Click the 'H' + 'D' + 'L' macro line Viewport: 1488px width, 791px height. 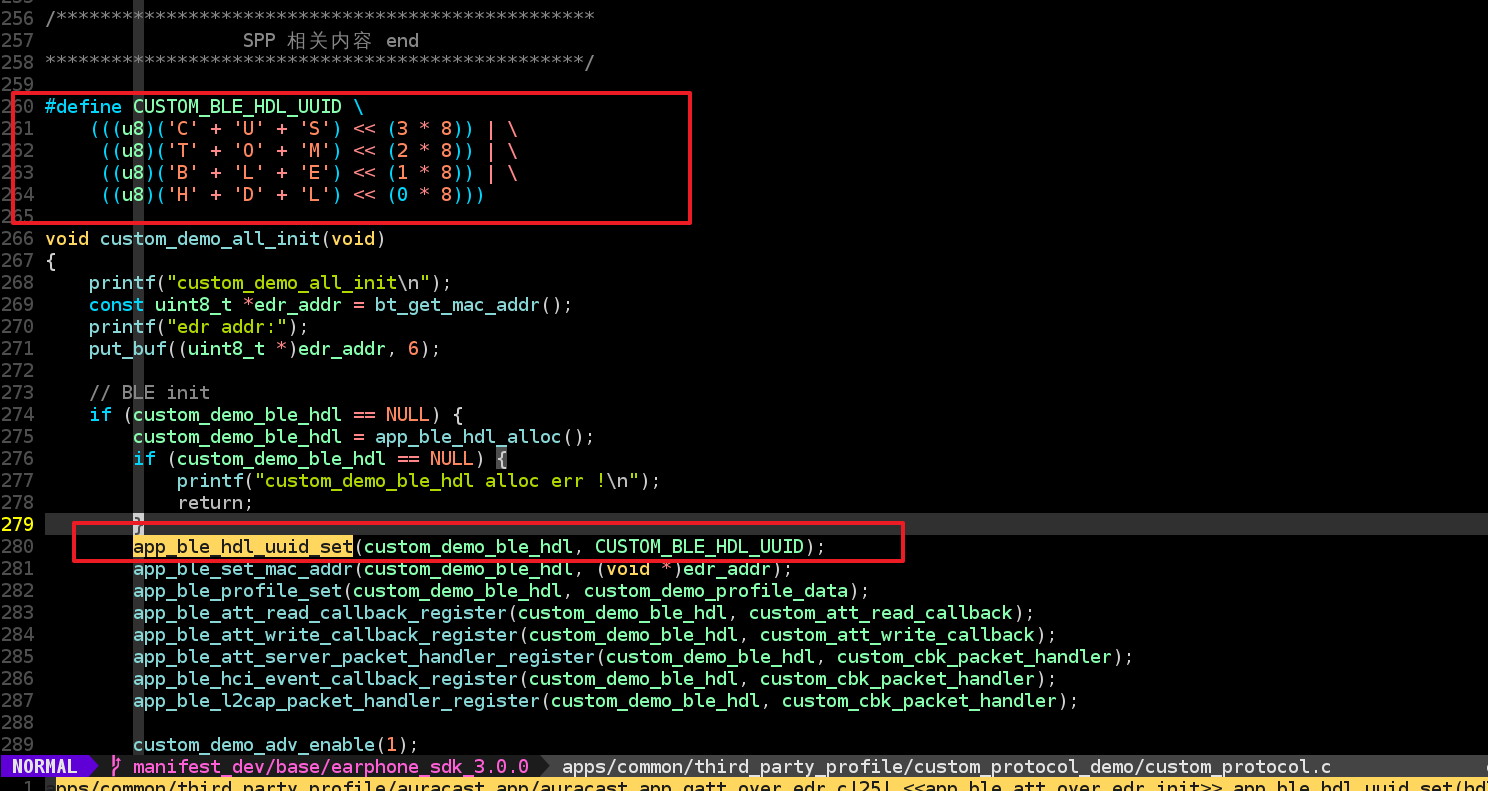[x=292, y=195]
